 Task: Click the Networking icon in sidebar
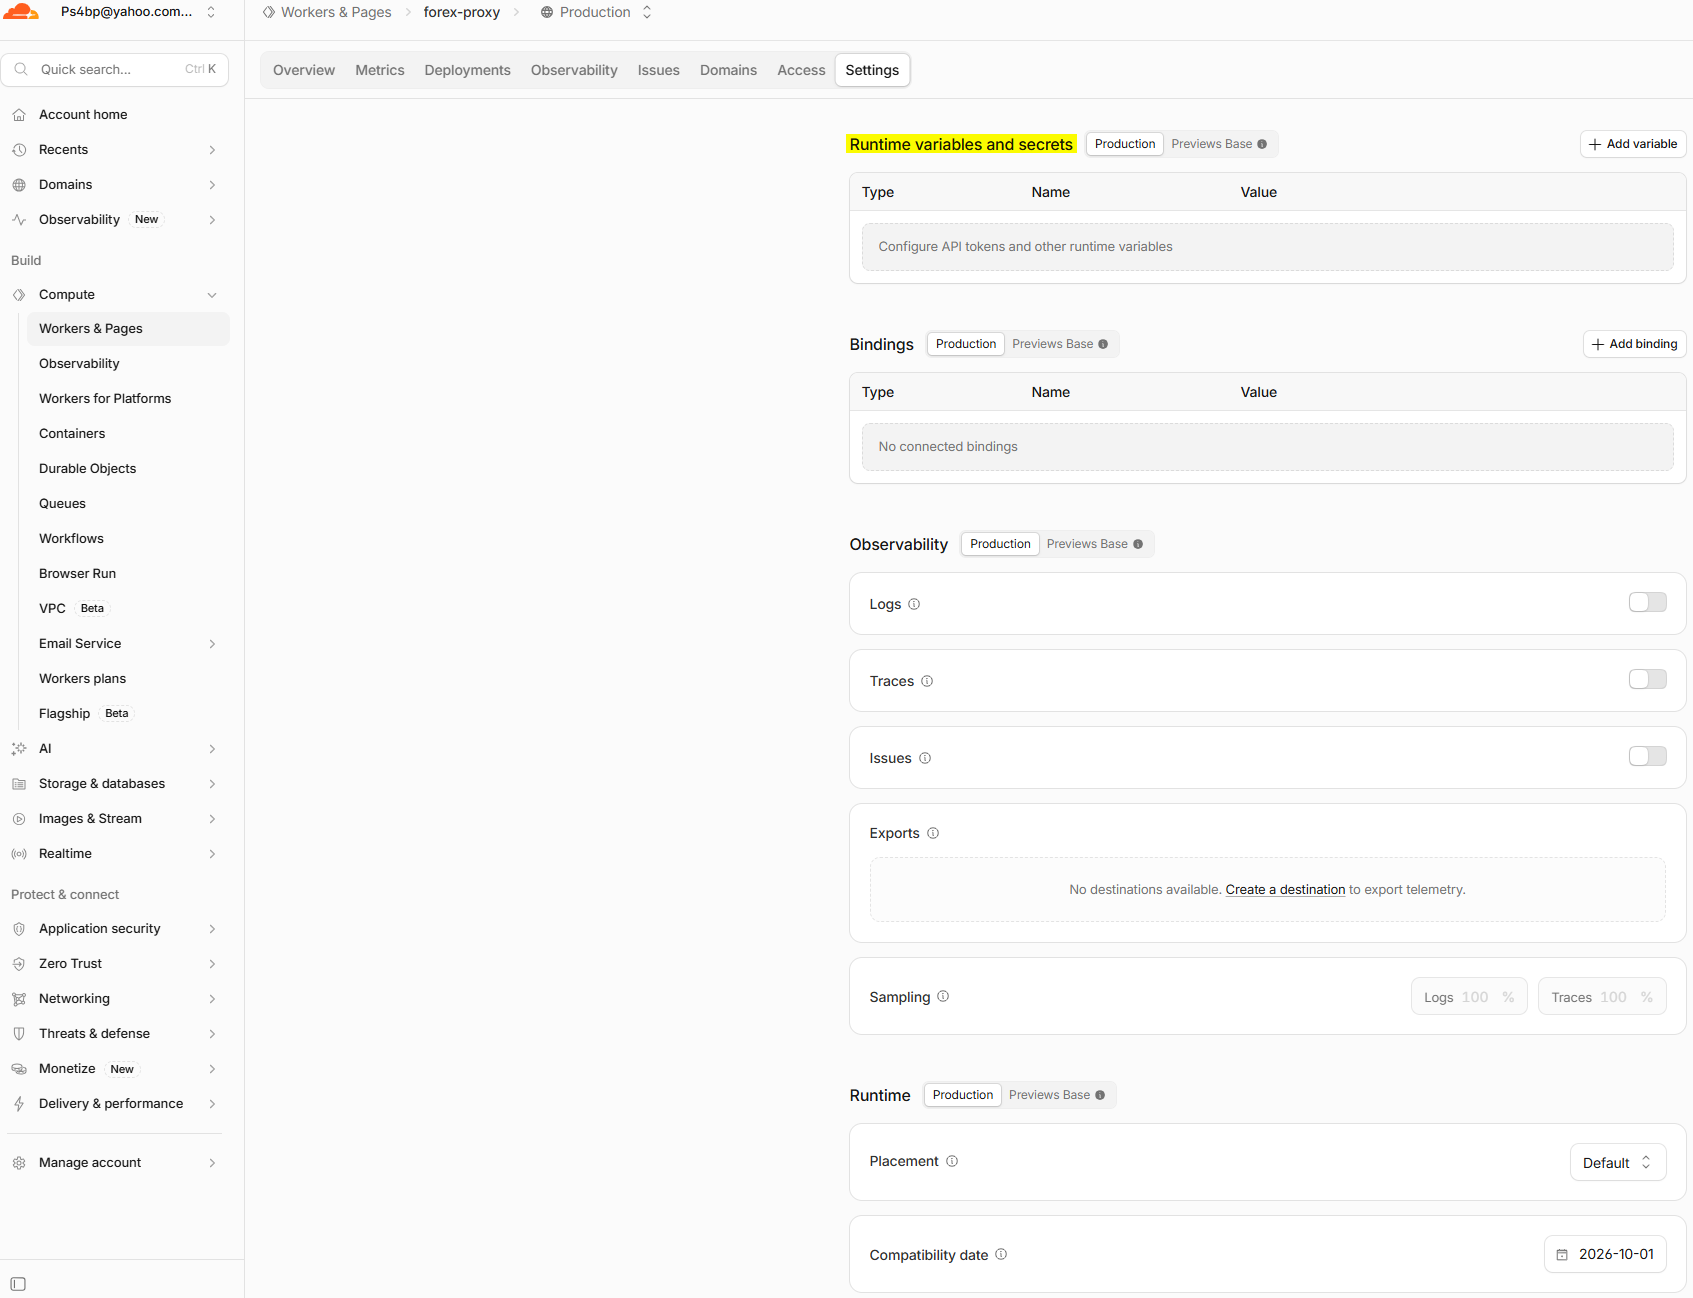tap(19, 999)
